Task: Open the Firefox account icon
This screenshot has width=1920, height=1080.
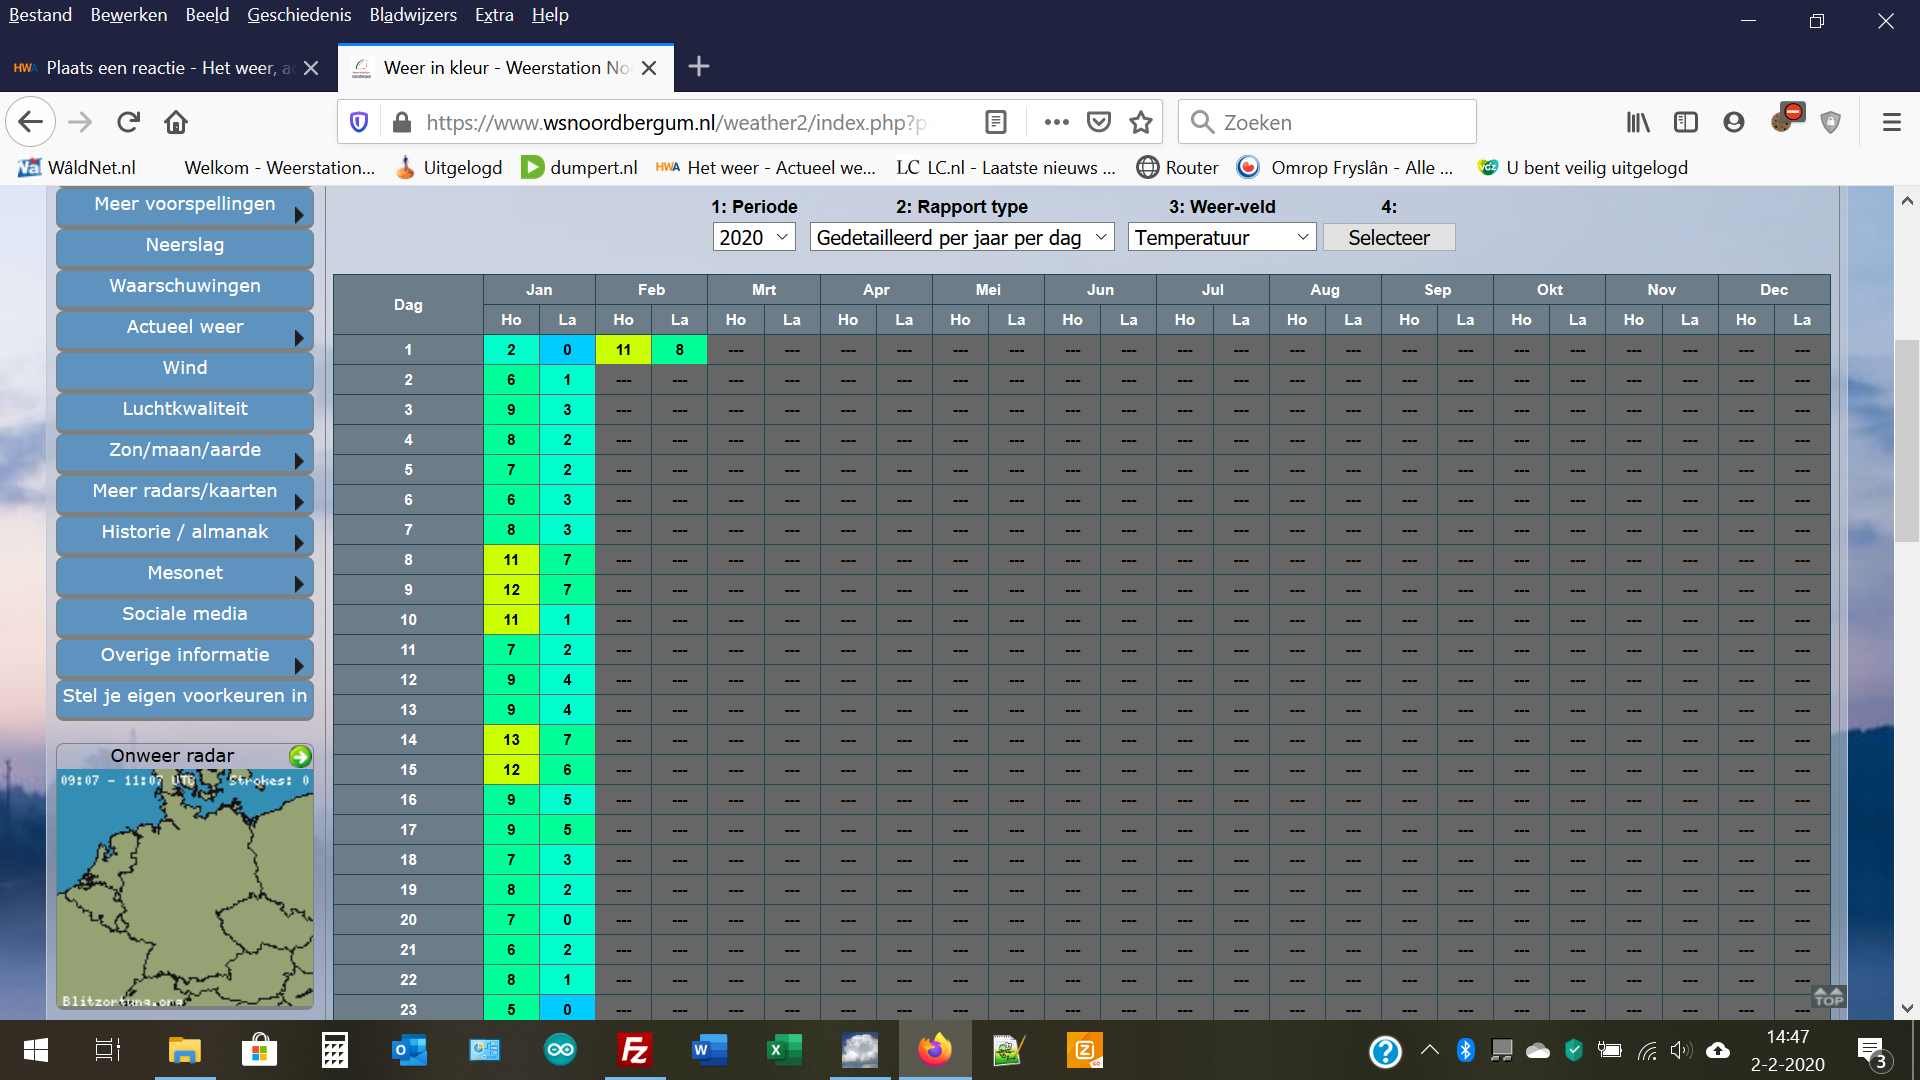Action: tap(1734, 122)
